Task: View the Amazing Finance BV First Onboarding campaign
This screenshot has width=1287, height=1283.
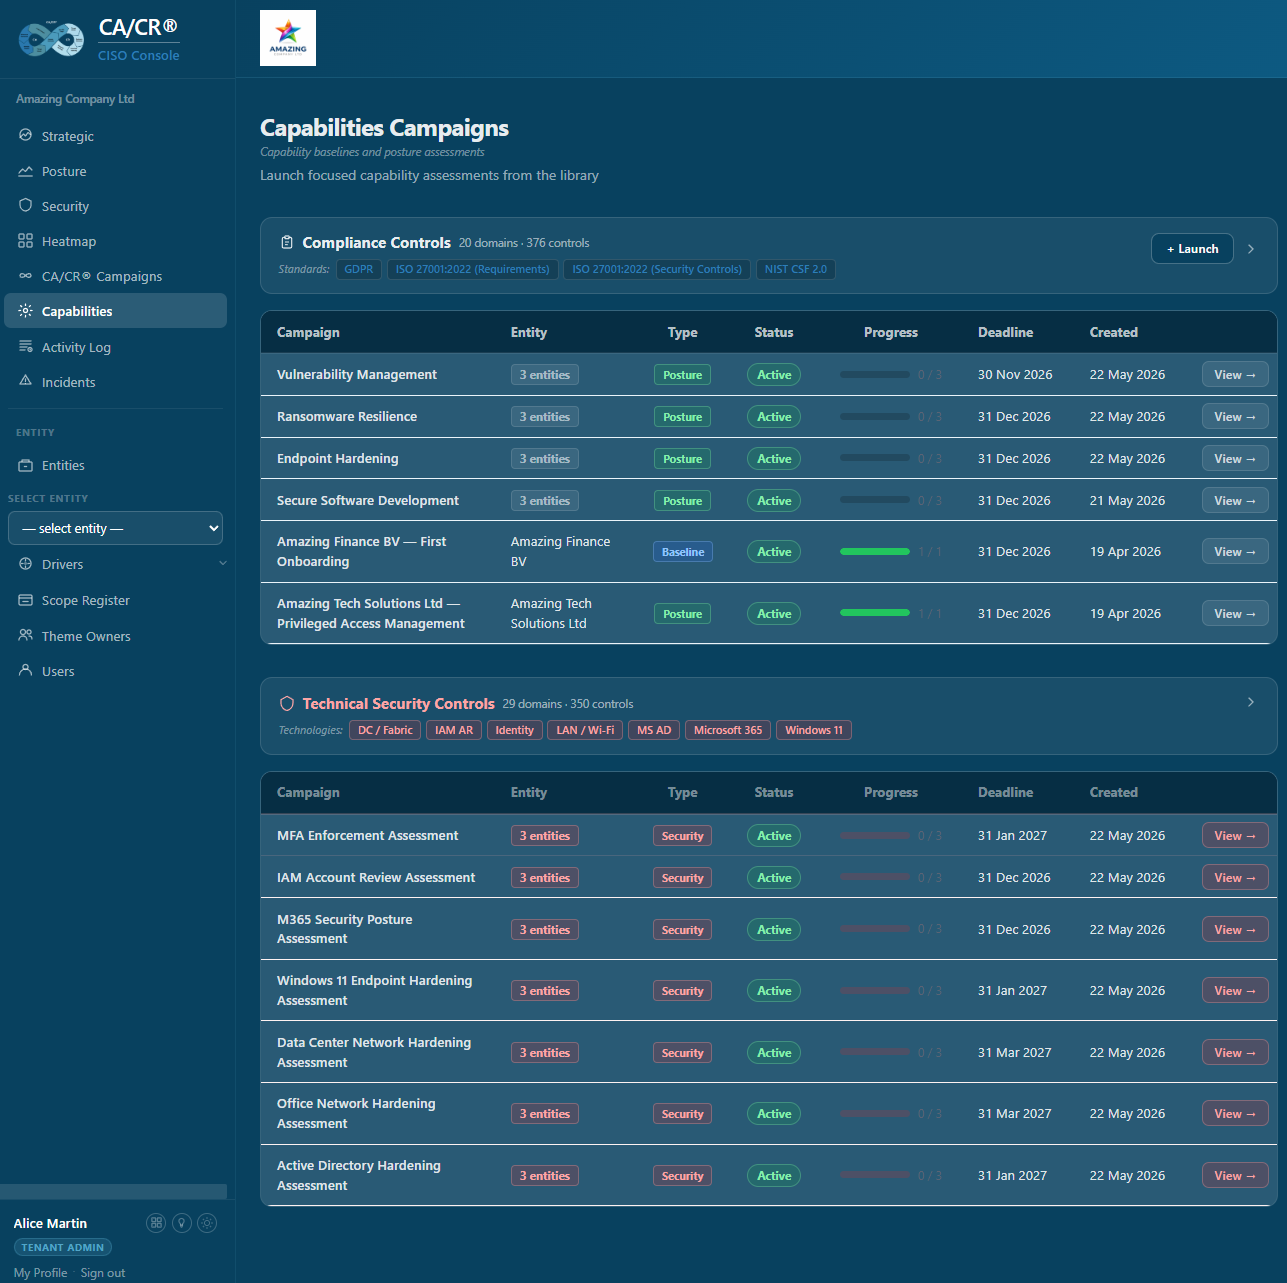Action: click(1235, 551)
